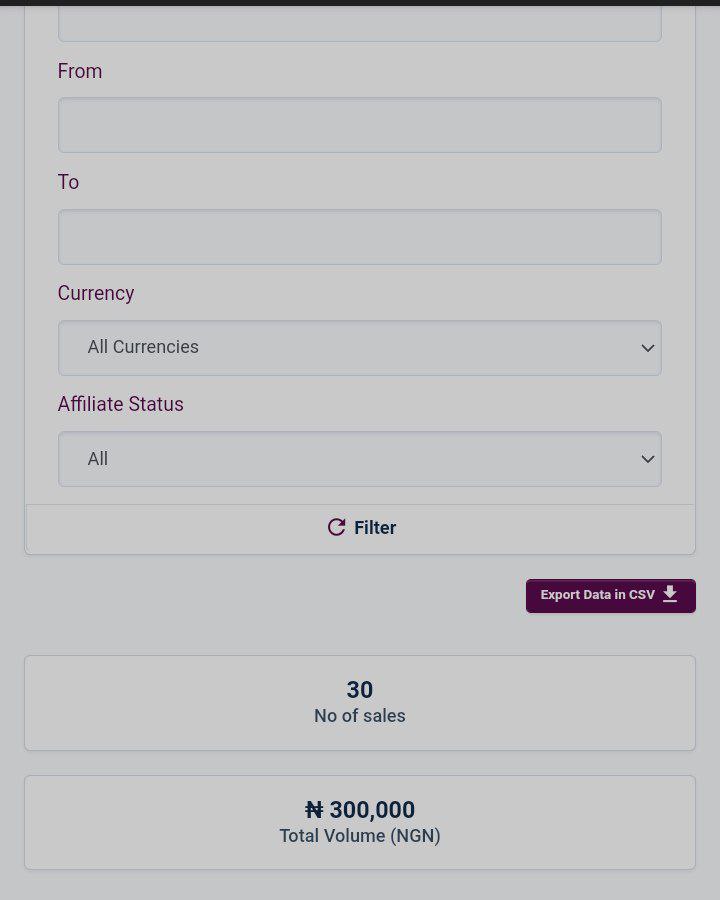Click the refresh icon inside the Filter button

[336, 527]
